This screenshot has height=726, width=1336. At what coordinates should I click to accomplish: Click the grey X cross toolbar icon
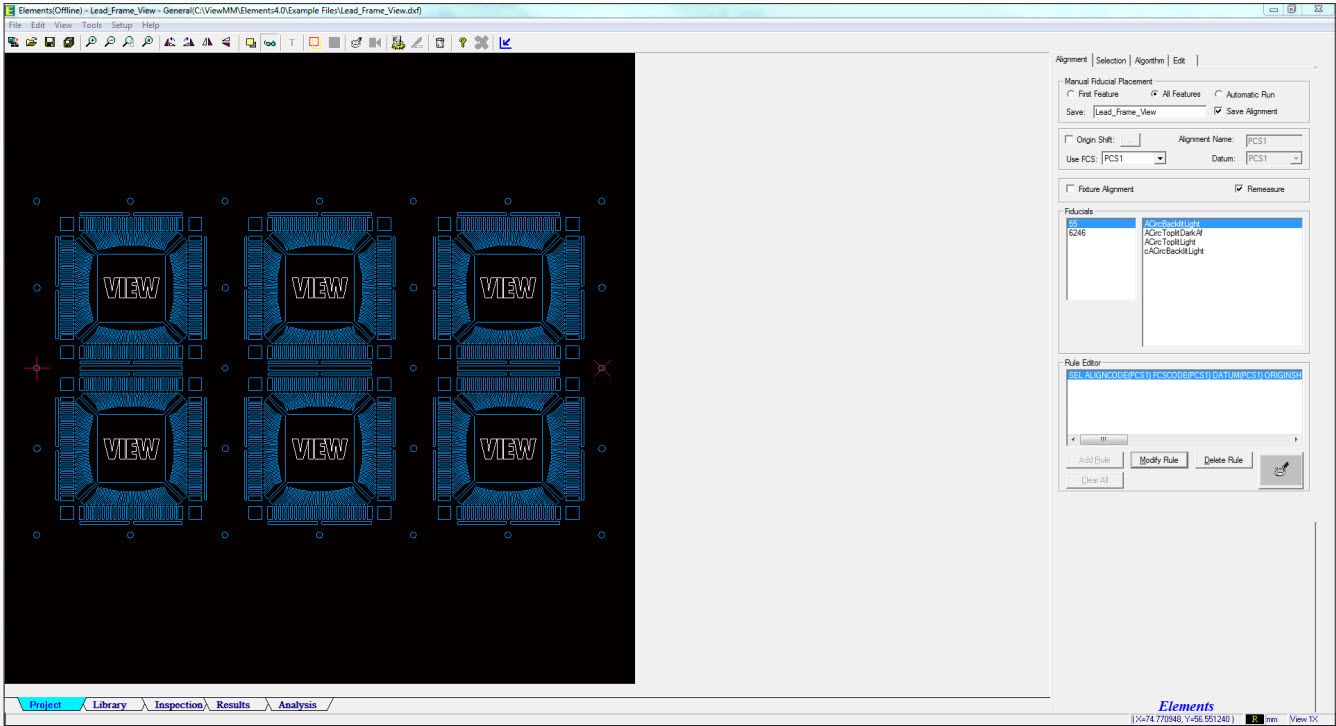[481, 42]
